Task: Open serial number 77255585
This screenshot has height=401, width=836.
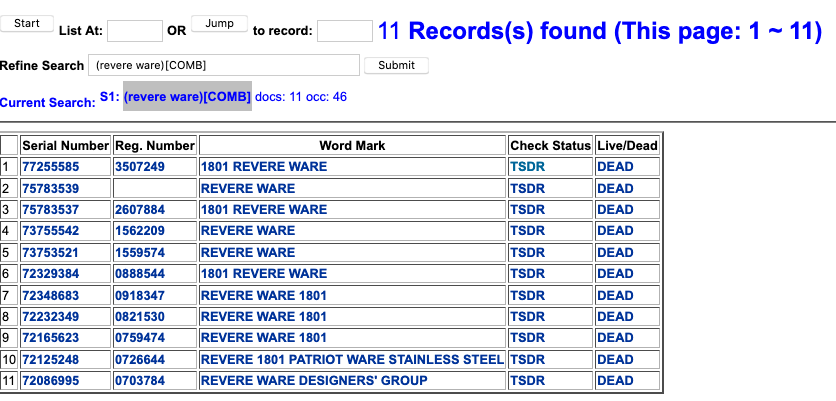Action: click(x=51, y=167)
